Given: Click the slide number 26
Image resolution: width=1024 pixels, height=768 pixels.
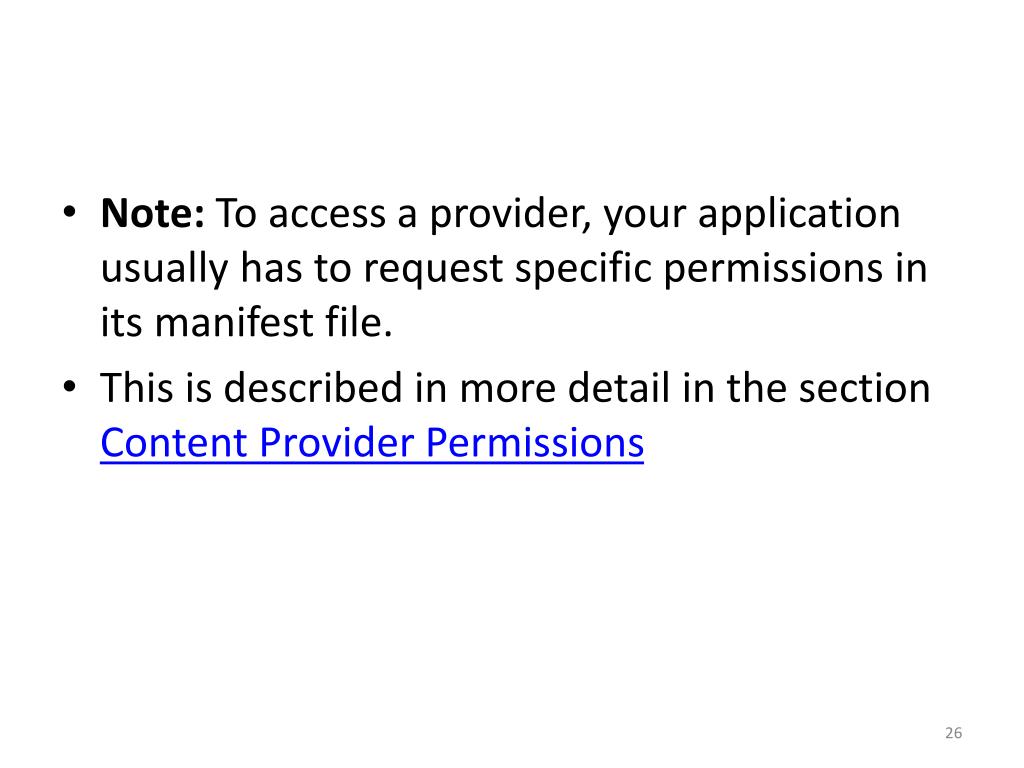Looking at the screenshot, I should tap(953, 733).
